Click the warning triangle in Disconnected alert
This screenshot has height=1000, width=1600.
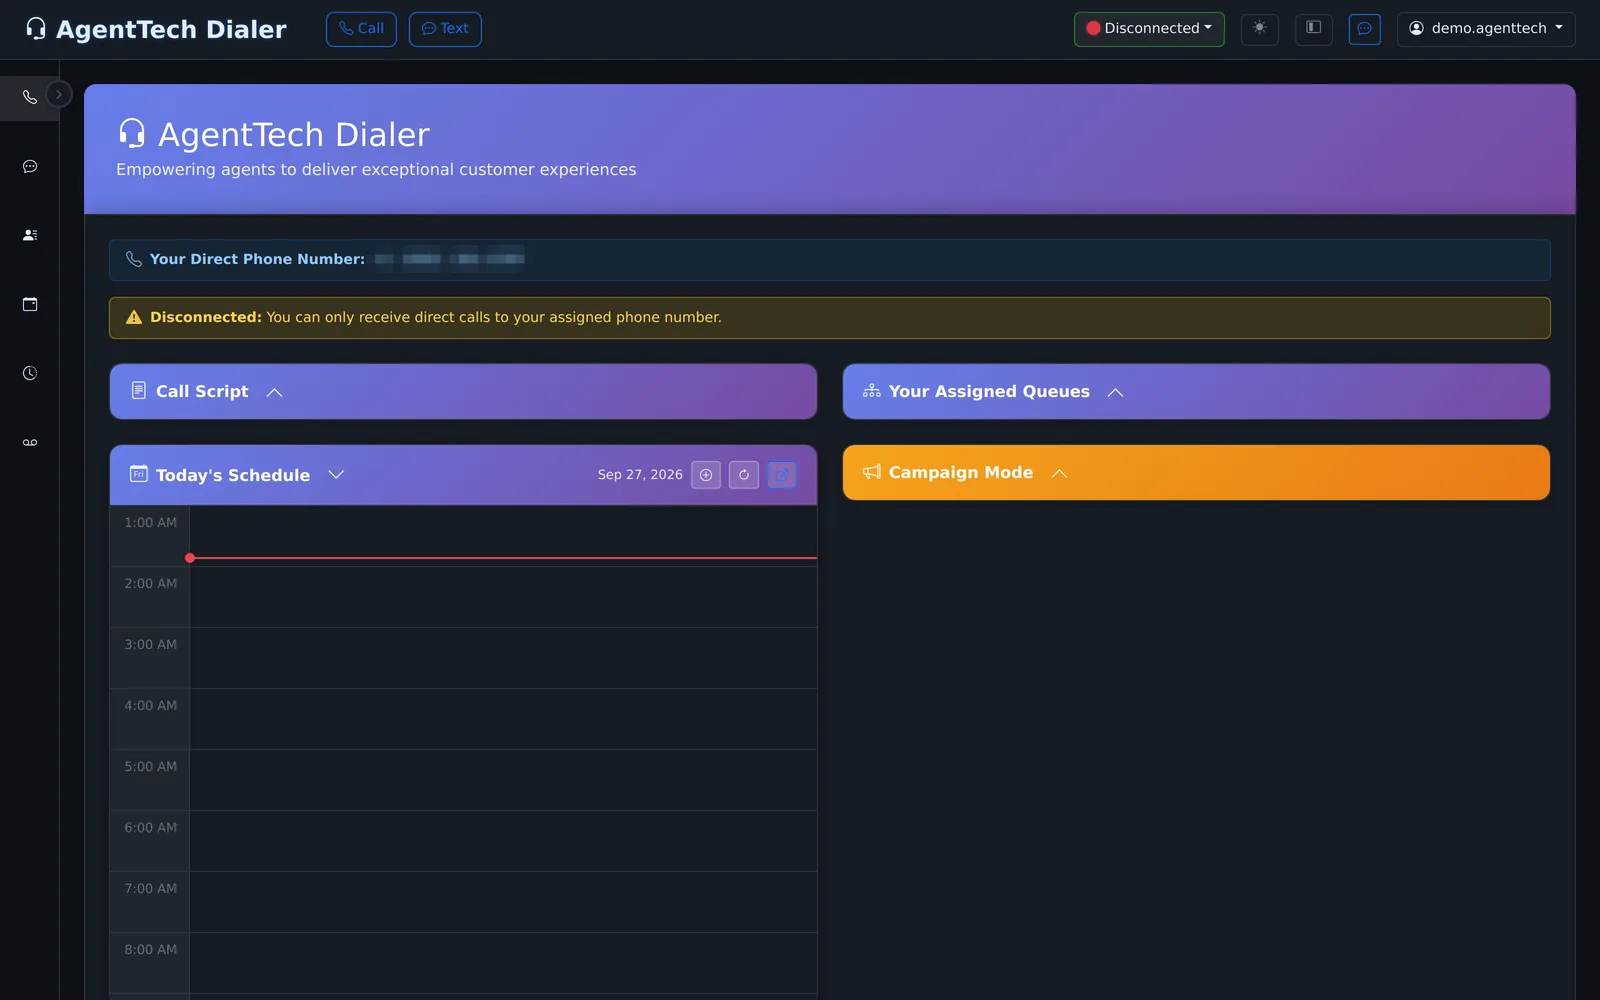134,317
